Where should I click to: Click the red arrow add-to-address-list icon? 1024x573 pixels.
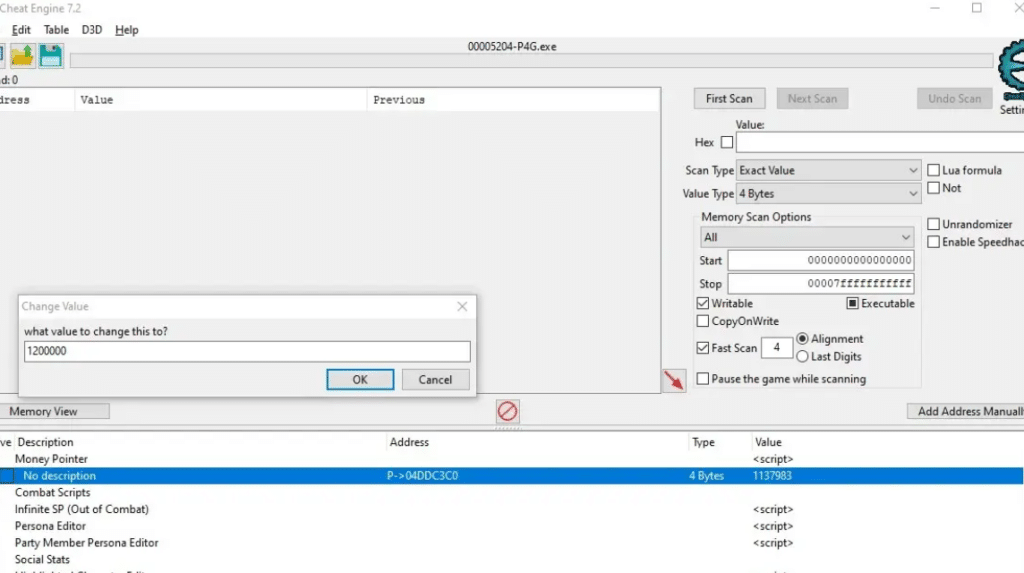point(674,380)
